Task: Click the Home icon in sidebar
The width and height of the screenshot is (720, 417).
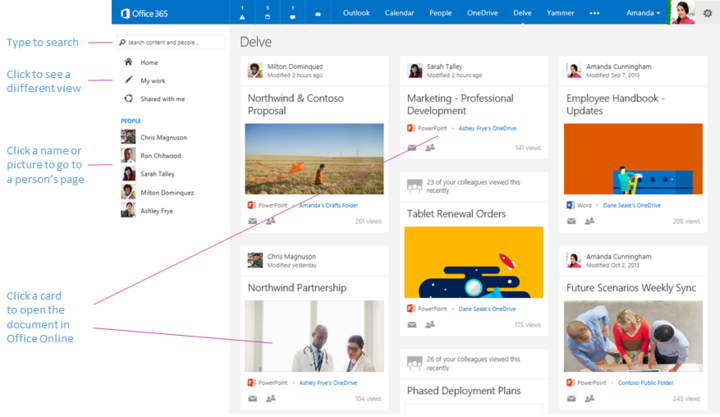Action: coord(128,62)
